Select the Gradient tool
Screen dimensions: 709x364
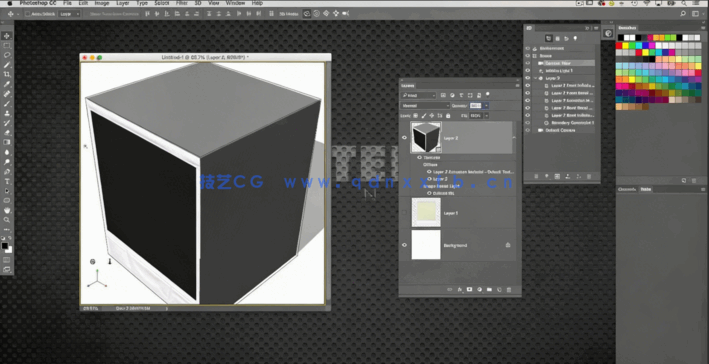point(7,142)
